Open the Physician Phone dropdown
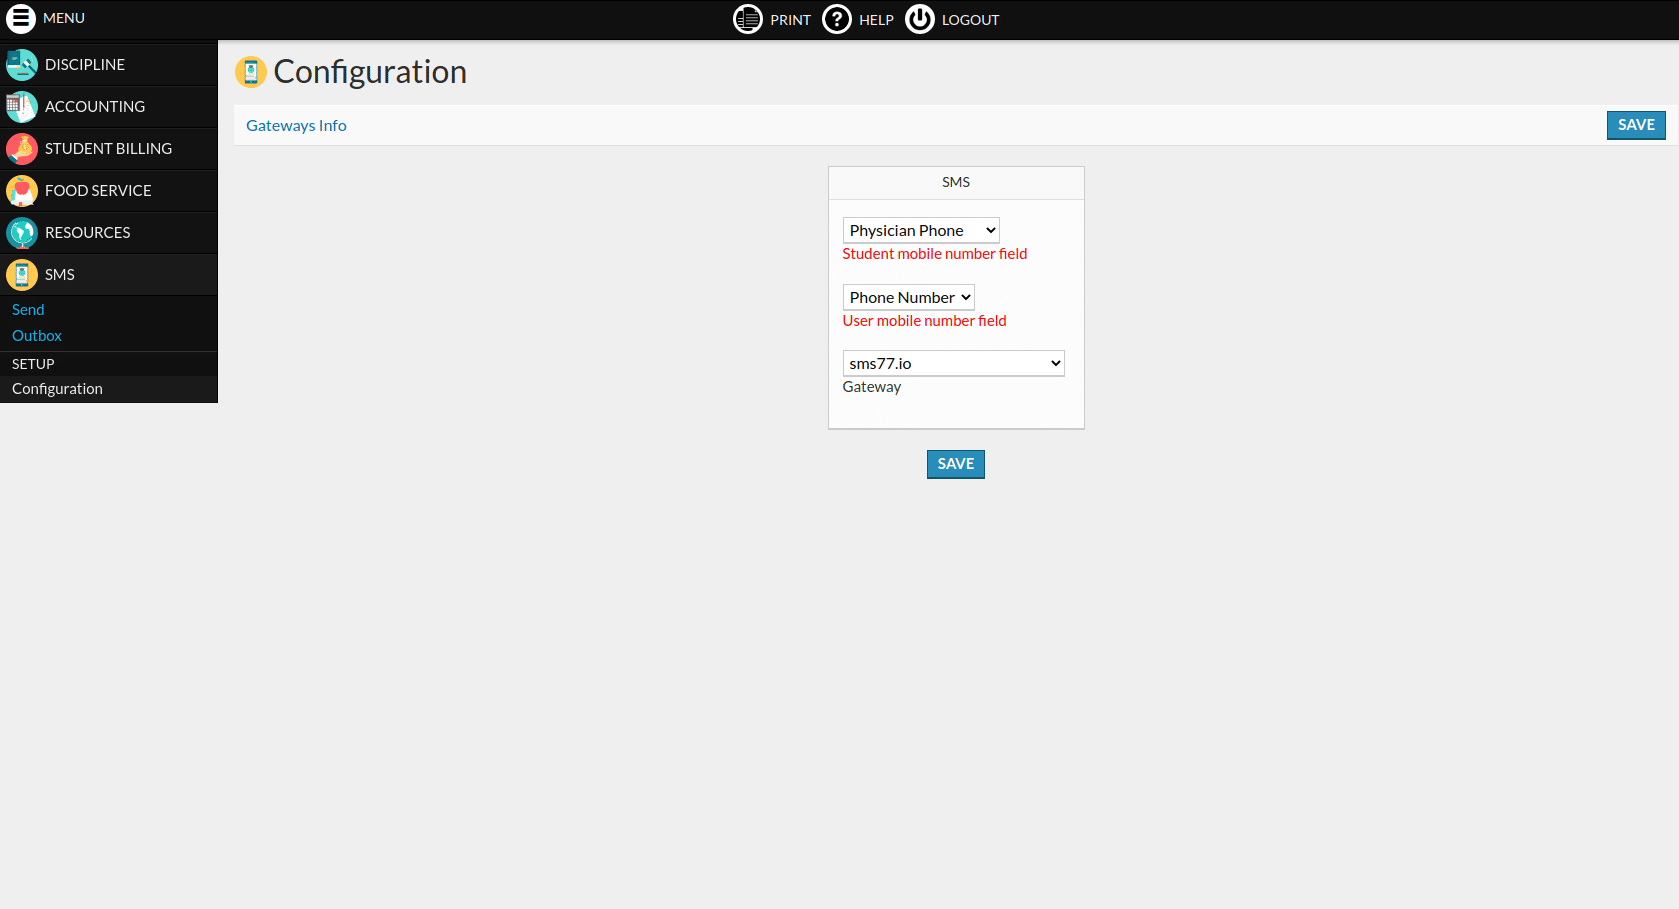1679x909 pixels. (921, 231)
